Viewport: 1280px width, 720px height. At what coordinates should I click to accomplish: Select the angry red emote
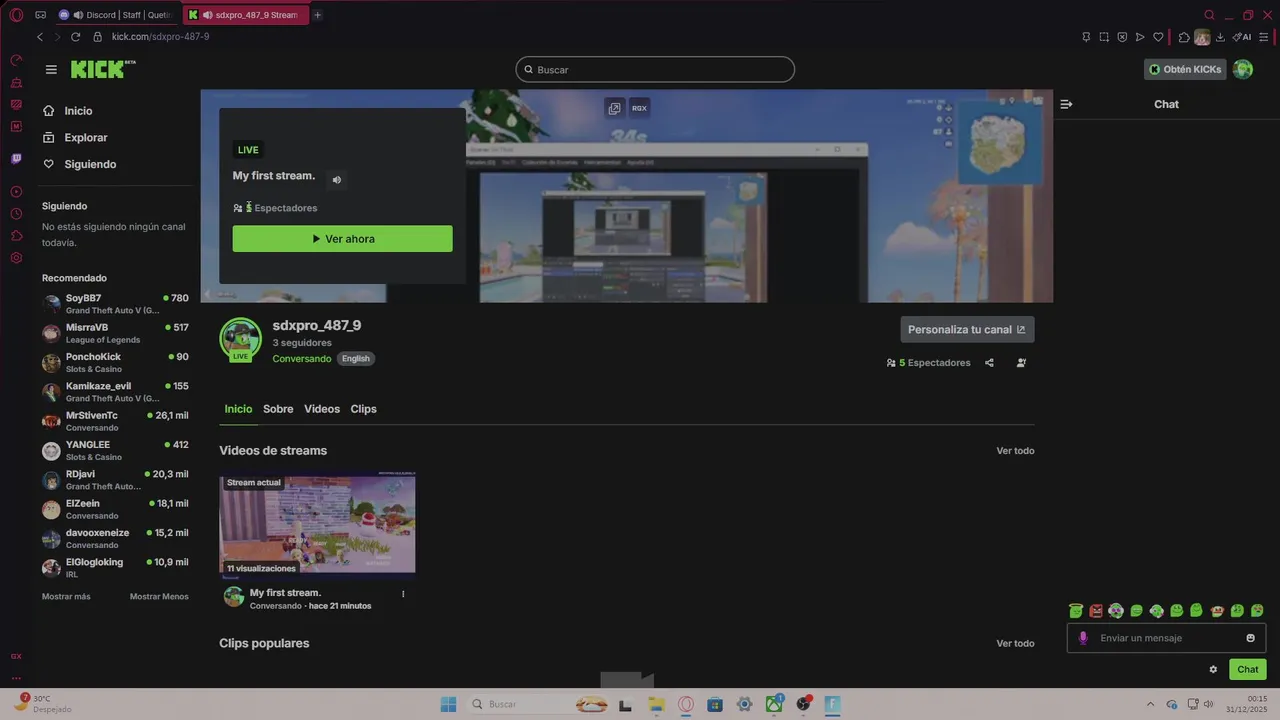click(x=1096, y=611)
